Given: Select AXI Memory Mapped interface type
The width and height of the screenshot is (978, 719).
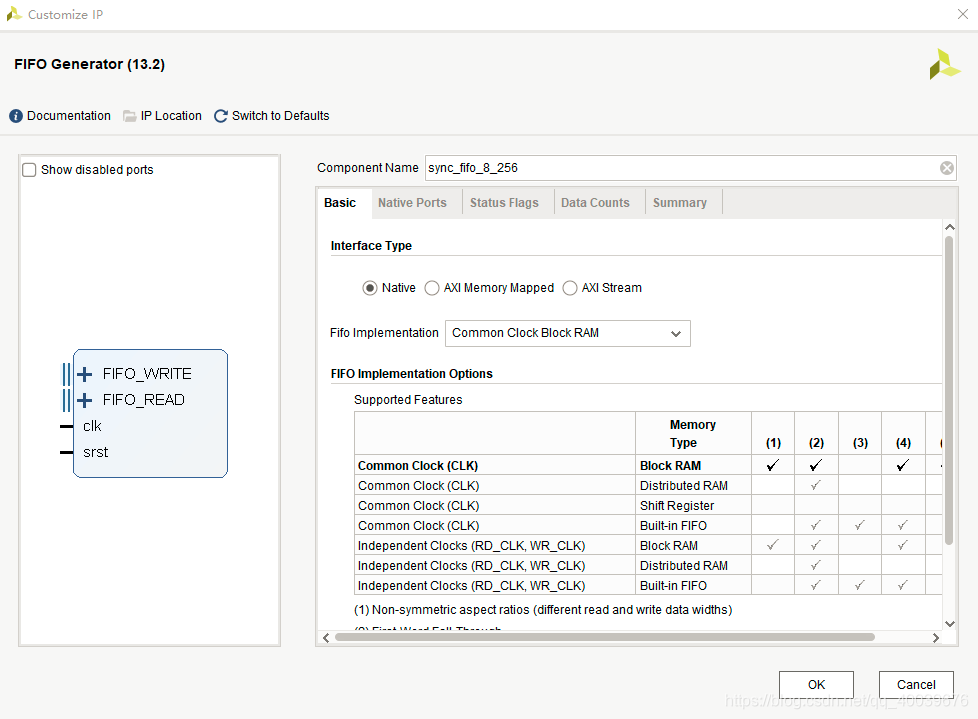Looking at the screenshot, I should [432, 288].
